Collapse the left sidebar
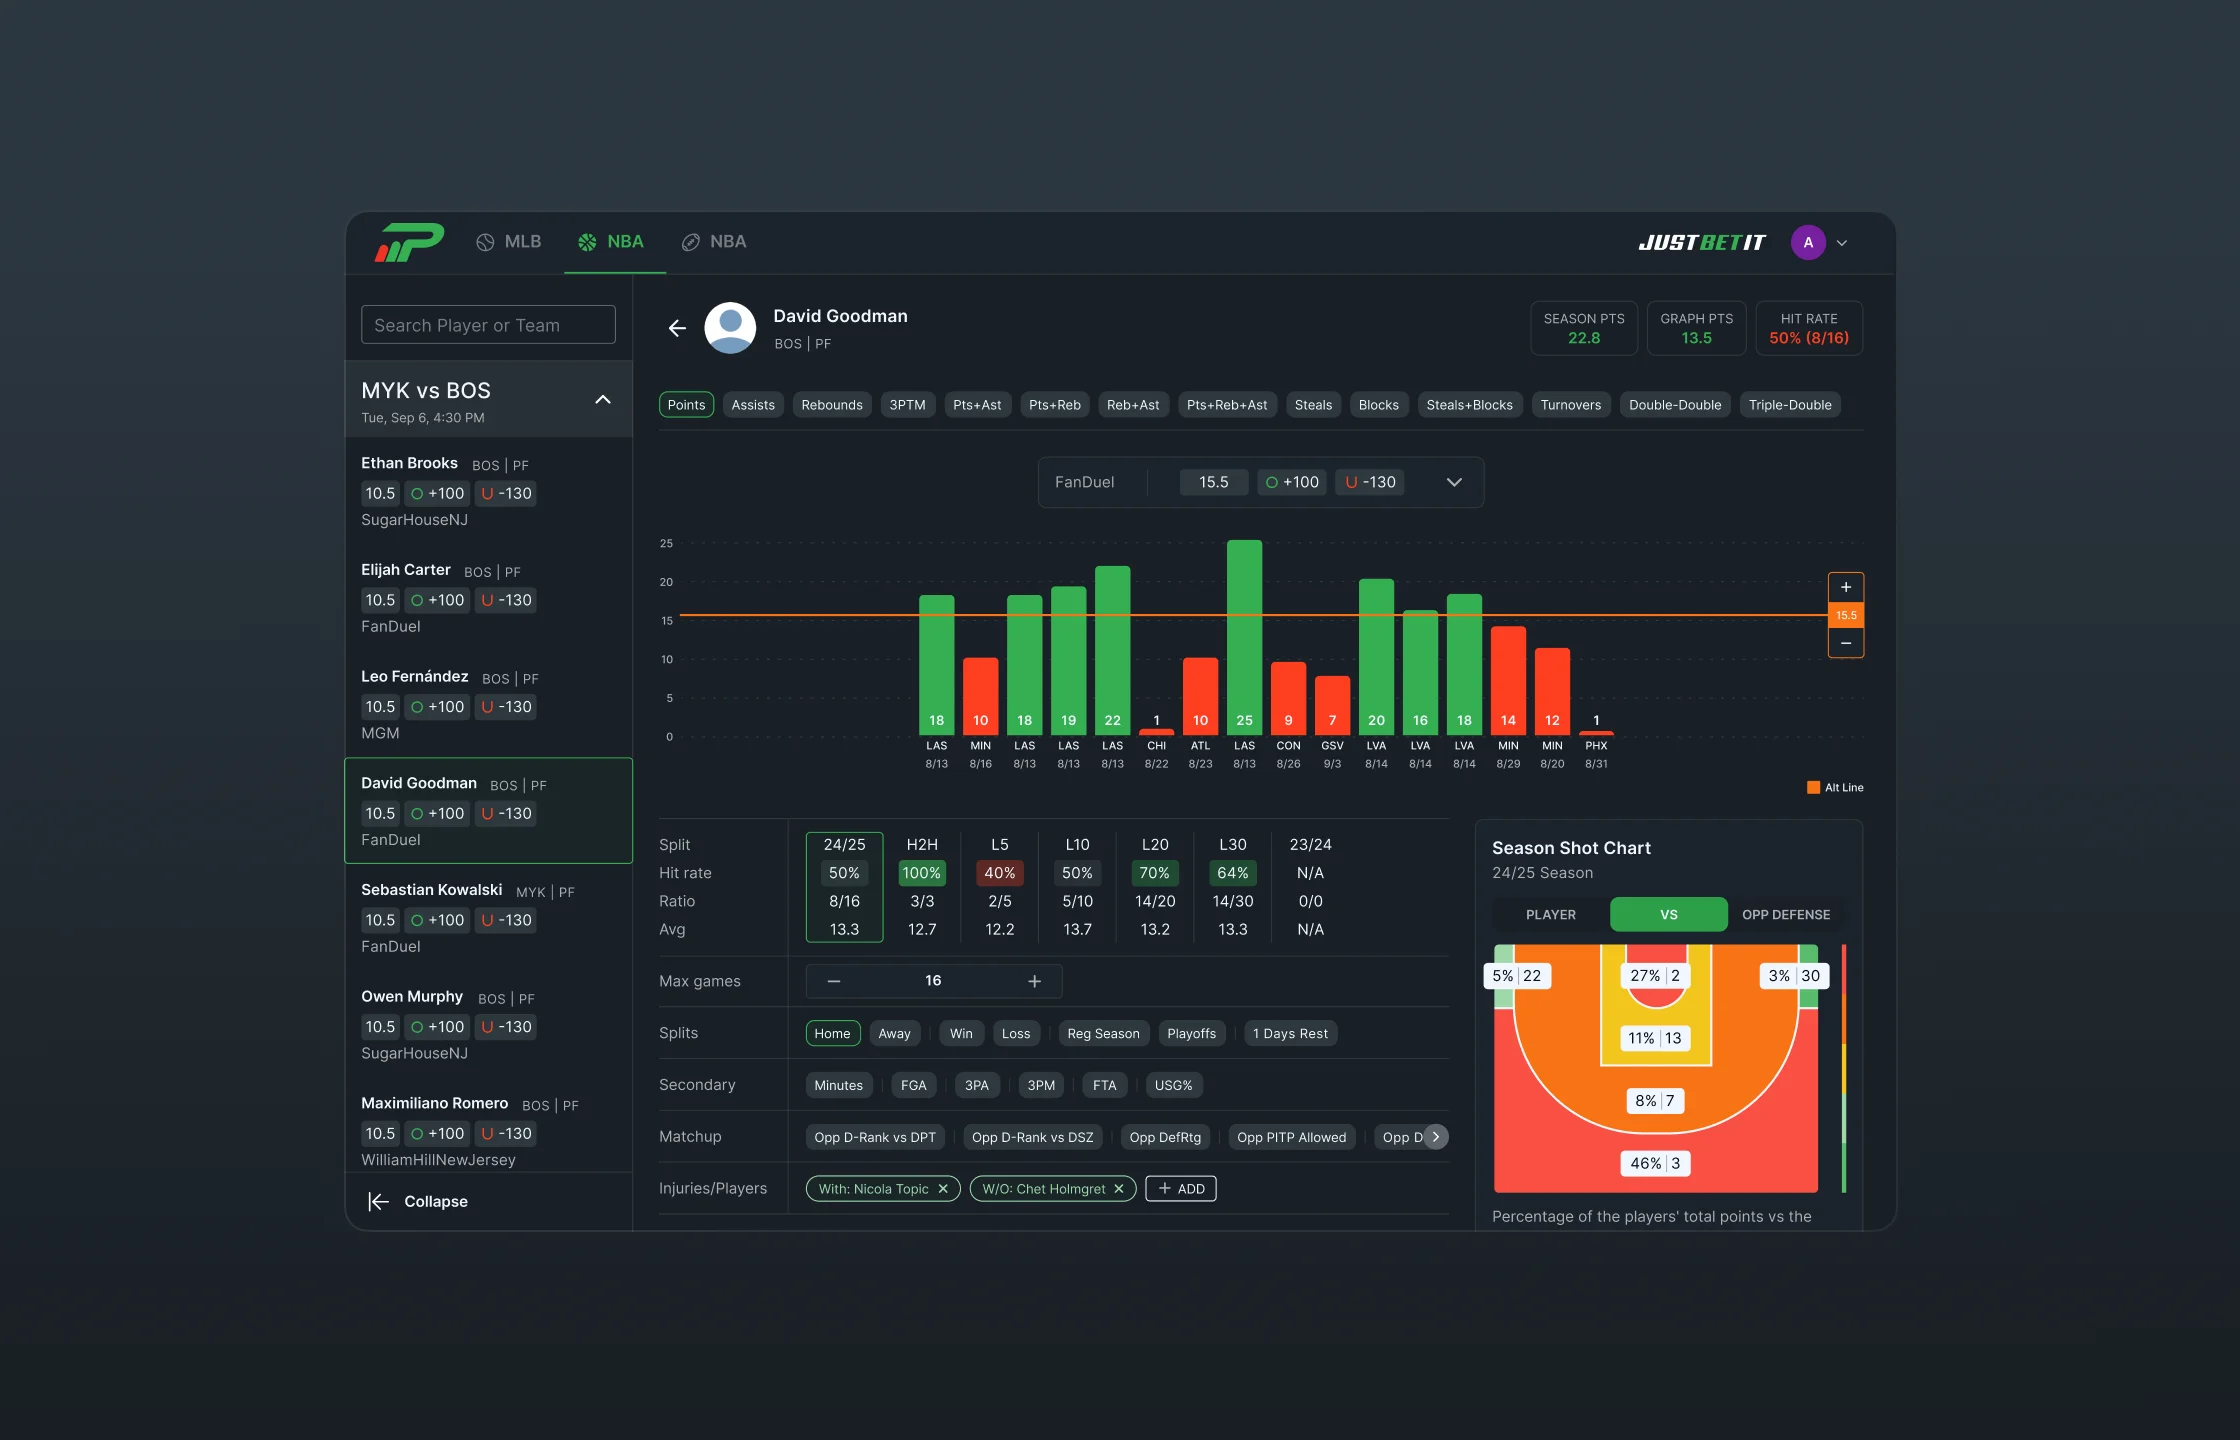The width and height of the screenshot is (2240, 1440). click(x=418, y=1201)
